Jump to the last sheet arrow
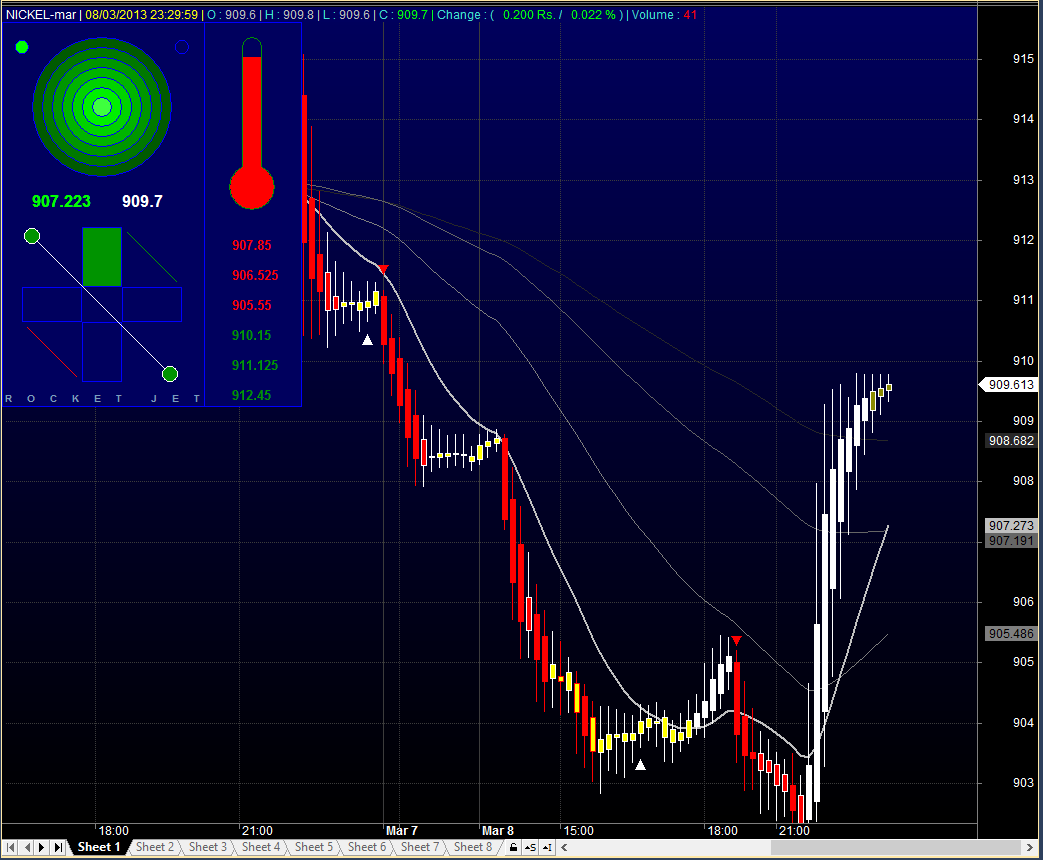 click(x=59, y=847)
